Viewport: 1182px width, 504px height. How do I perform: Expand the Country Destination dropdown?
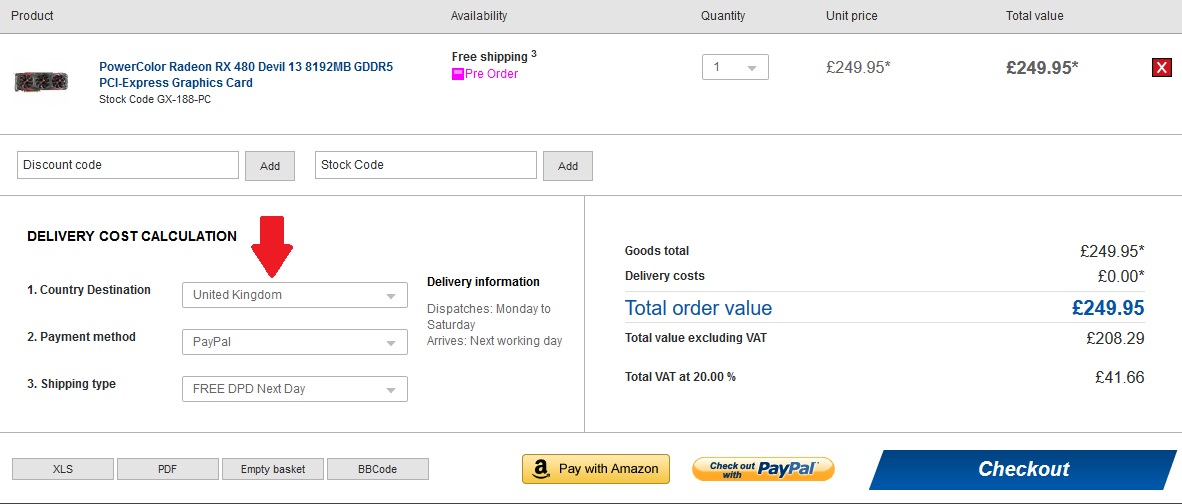pyautogui.click(x=294, y=295)
